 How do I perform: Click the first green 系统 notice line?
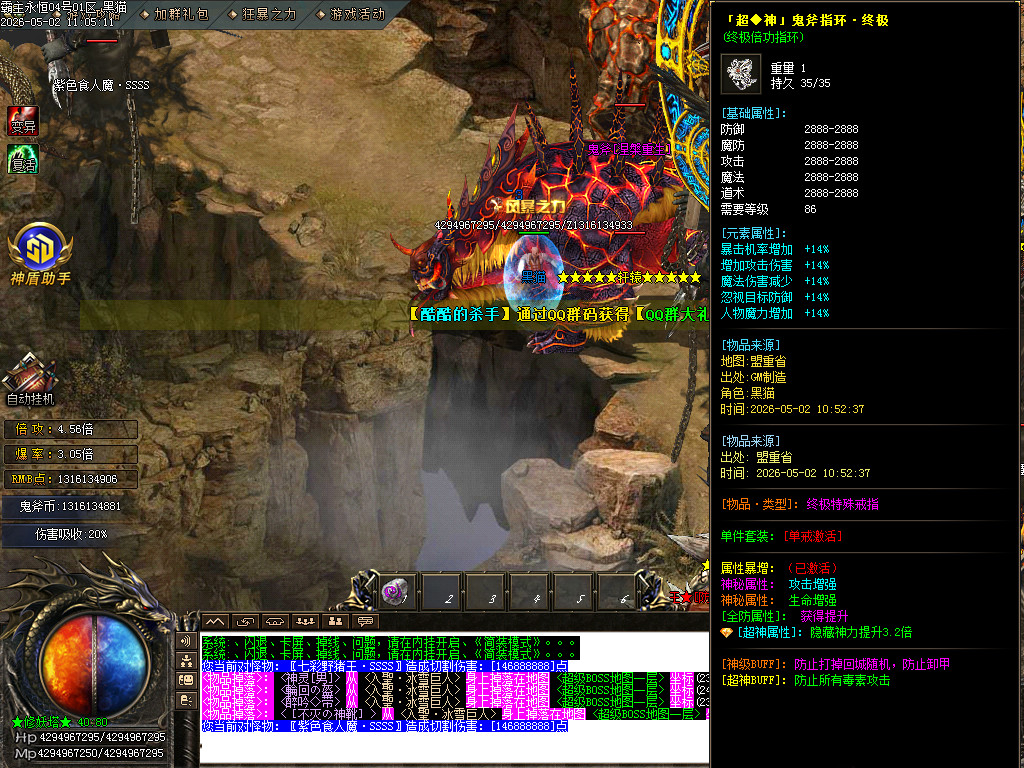pos(390,643)
